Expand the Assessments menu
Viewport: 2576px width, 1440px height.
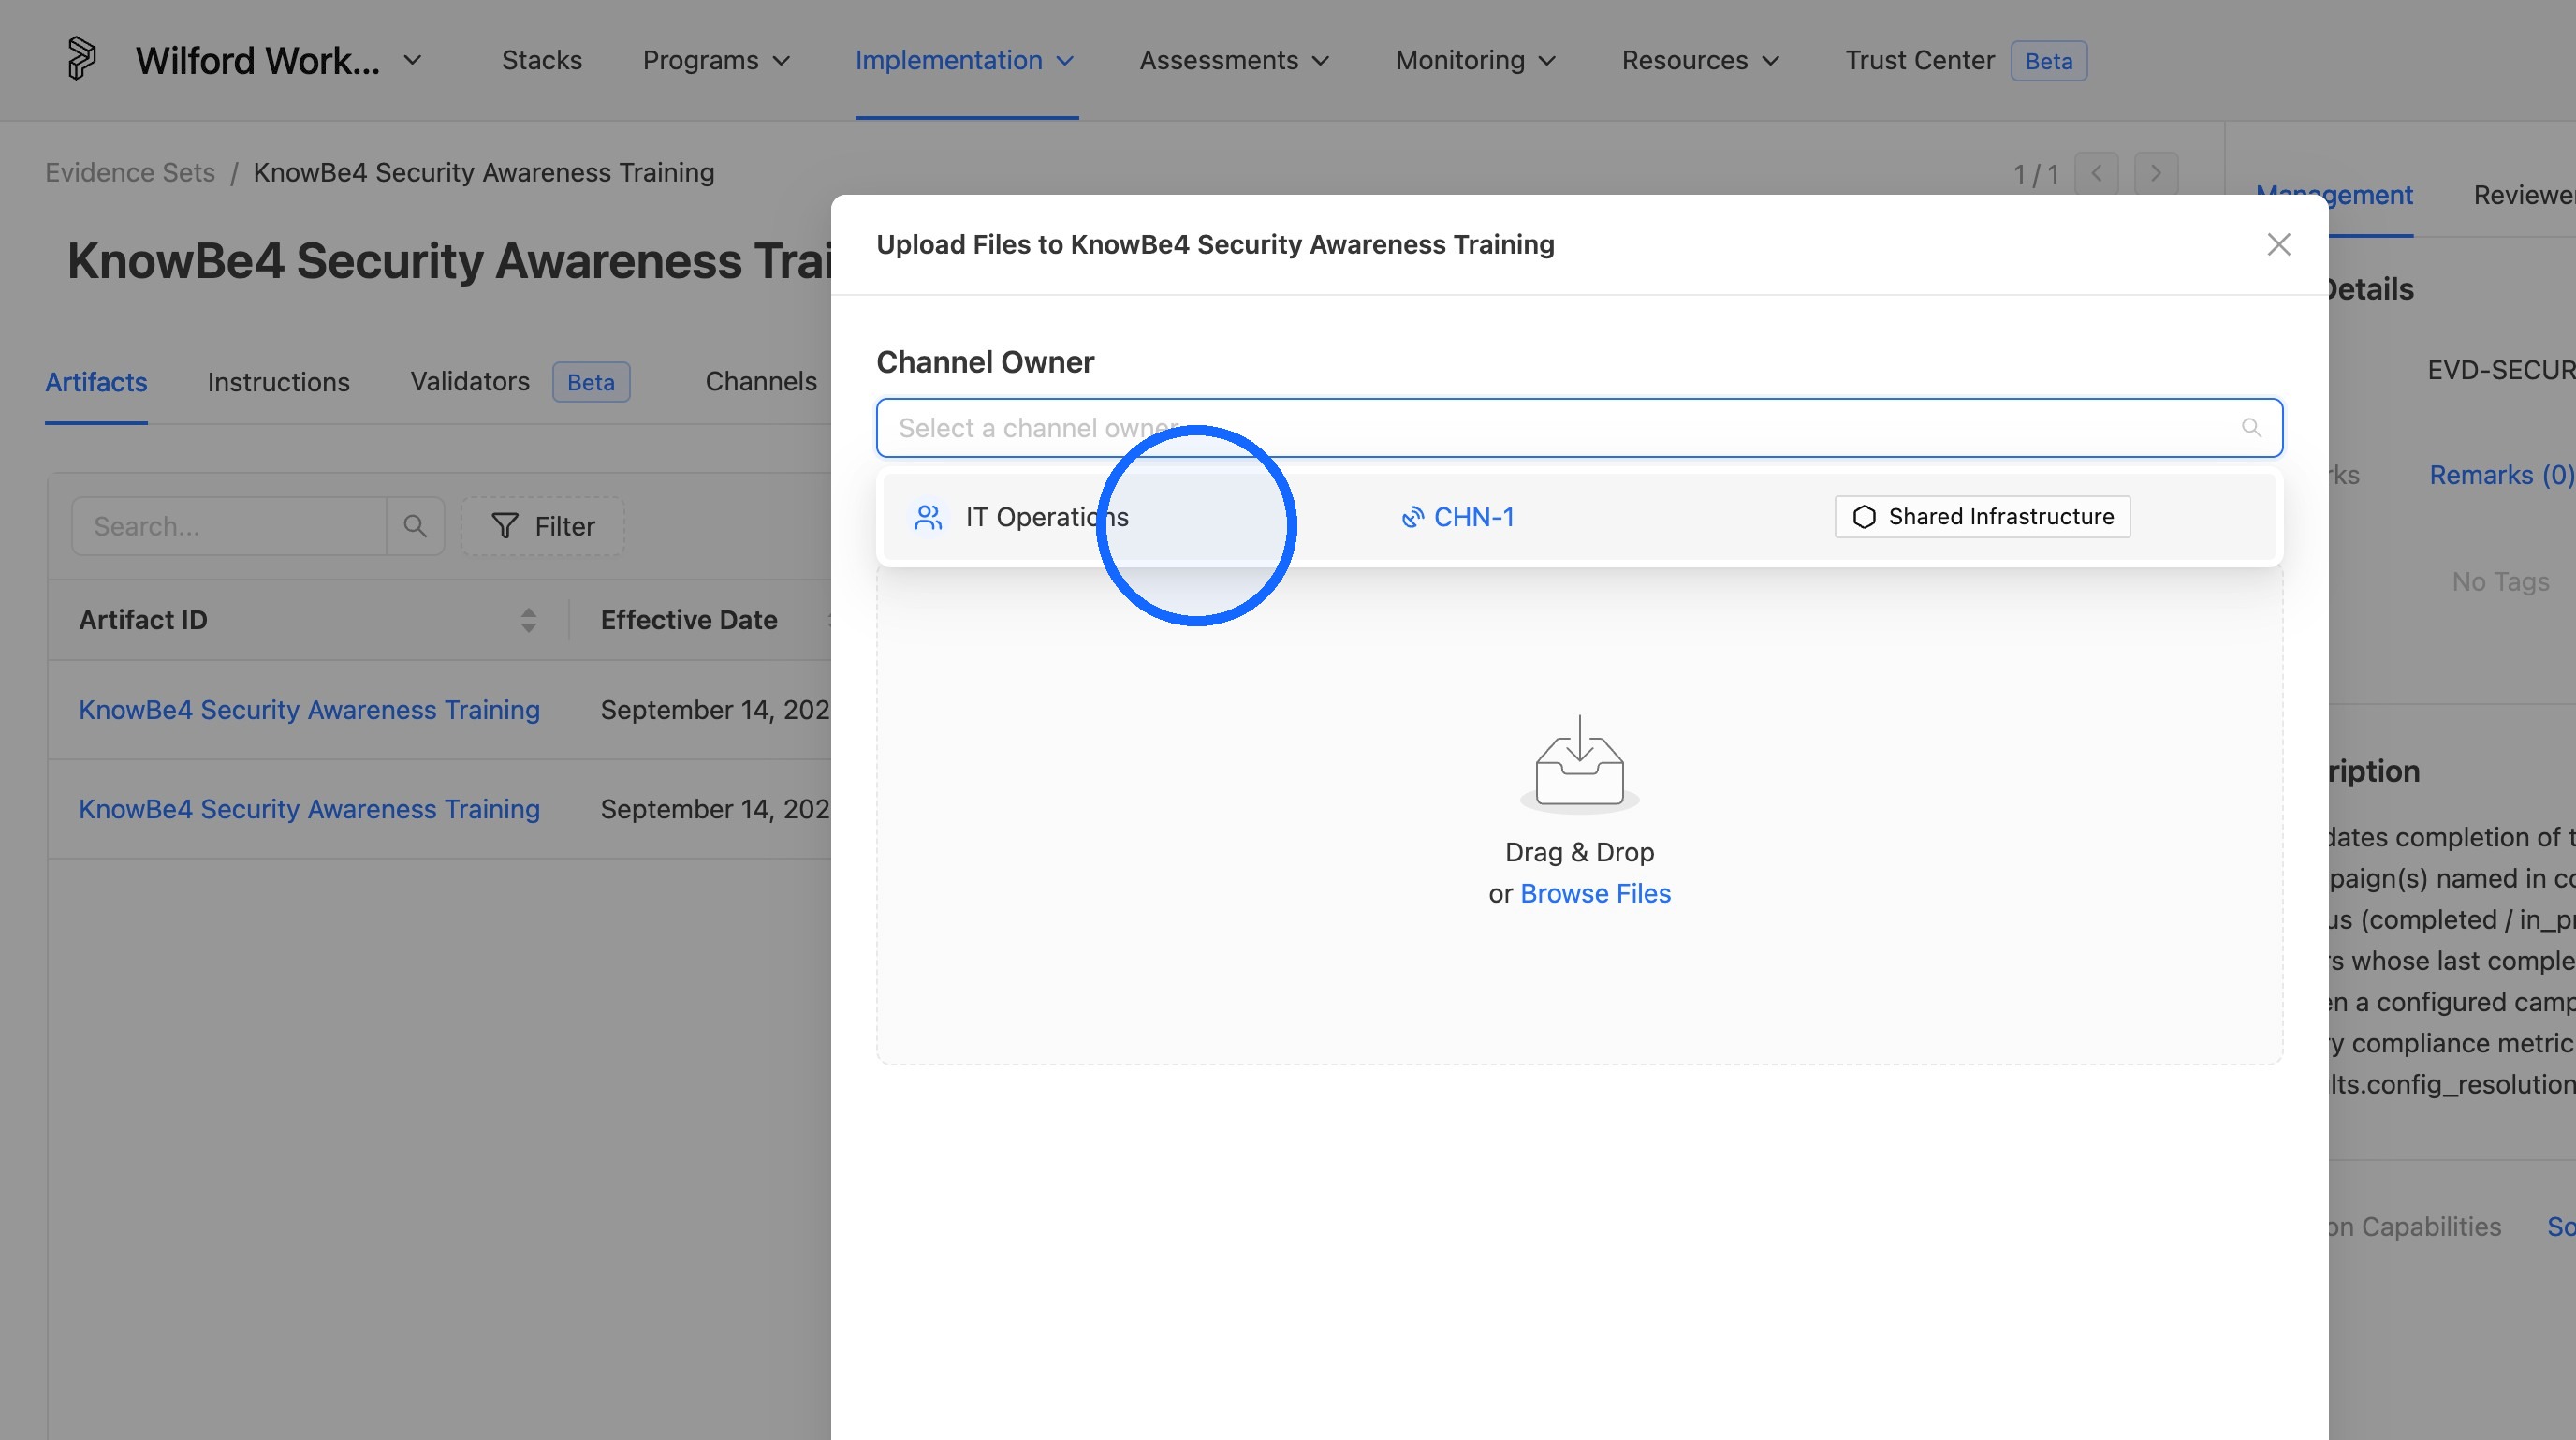pyautogui.click(x=1235, y=60)
